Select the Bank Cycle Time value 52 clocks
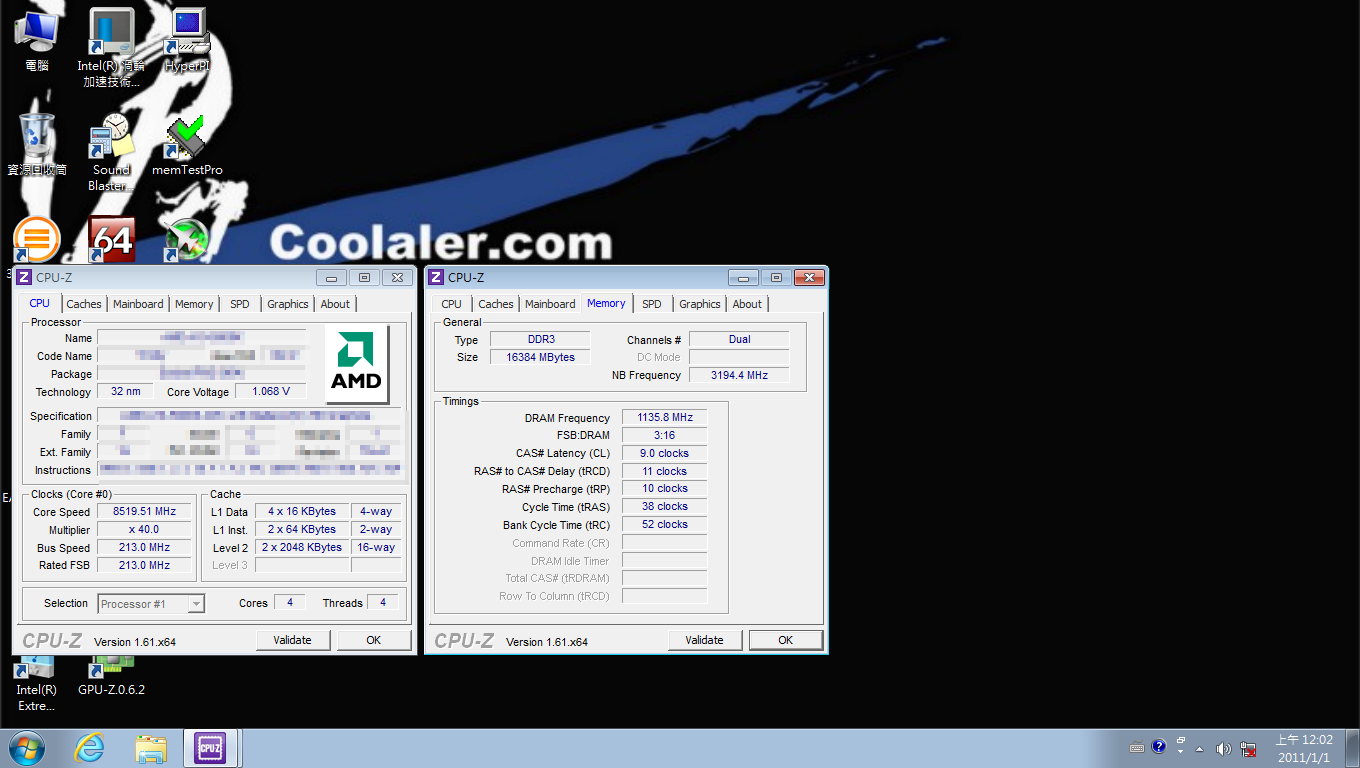Screen dimensions: 1360x768 point(665,524)
